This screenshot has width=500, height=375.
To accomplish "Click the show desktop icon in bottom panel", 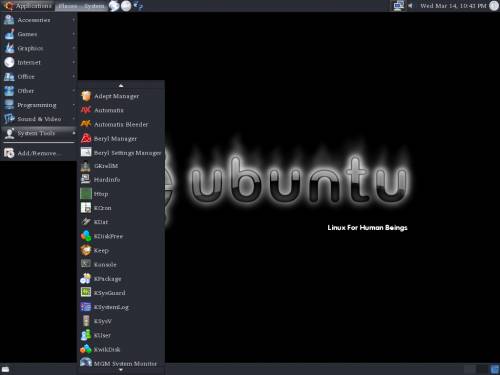I will (6, 369).
